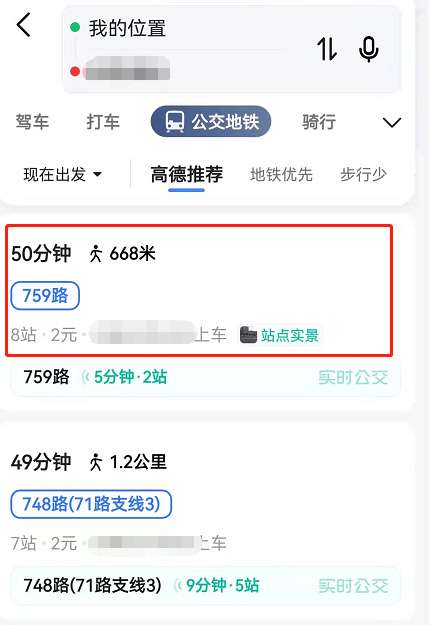The width and height of the screenshot is (429, 625).
Task: Tap the bus icon in 公交地铁 tab
Action: coord(175,122)
